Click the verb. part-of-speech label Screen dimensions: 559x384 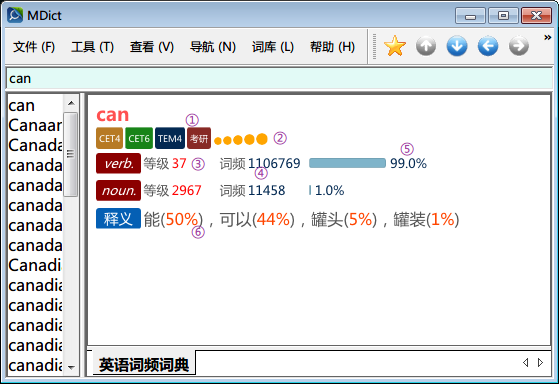pyautogui.click(x=118, y=163)
